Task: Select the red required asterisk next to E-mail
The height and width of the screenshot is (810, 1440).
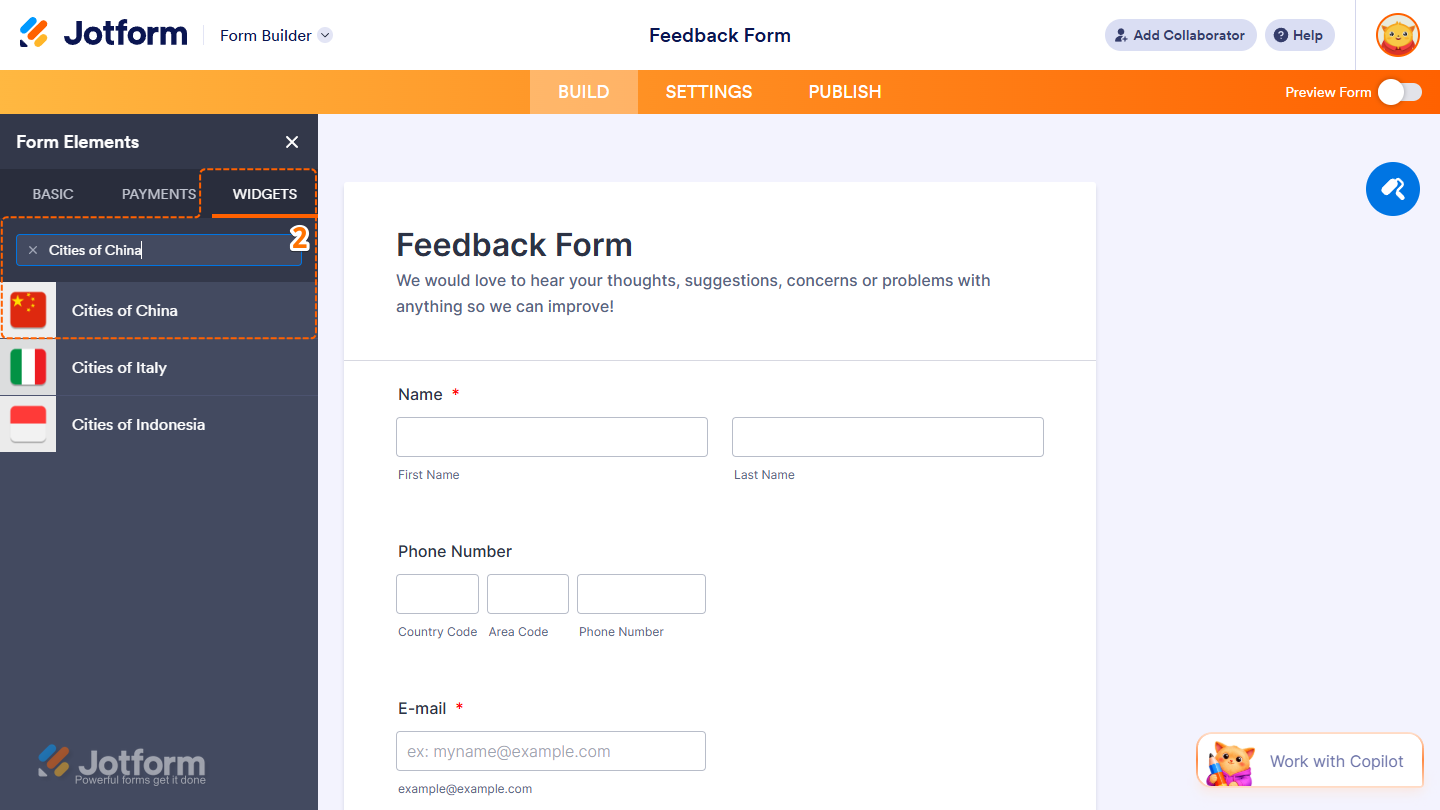Action: [x=459, y=707]
